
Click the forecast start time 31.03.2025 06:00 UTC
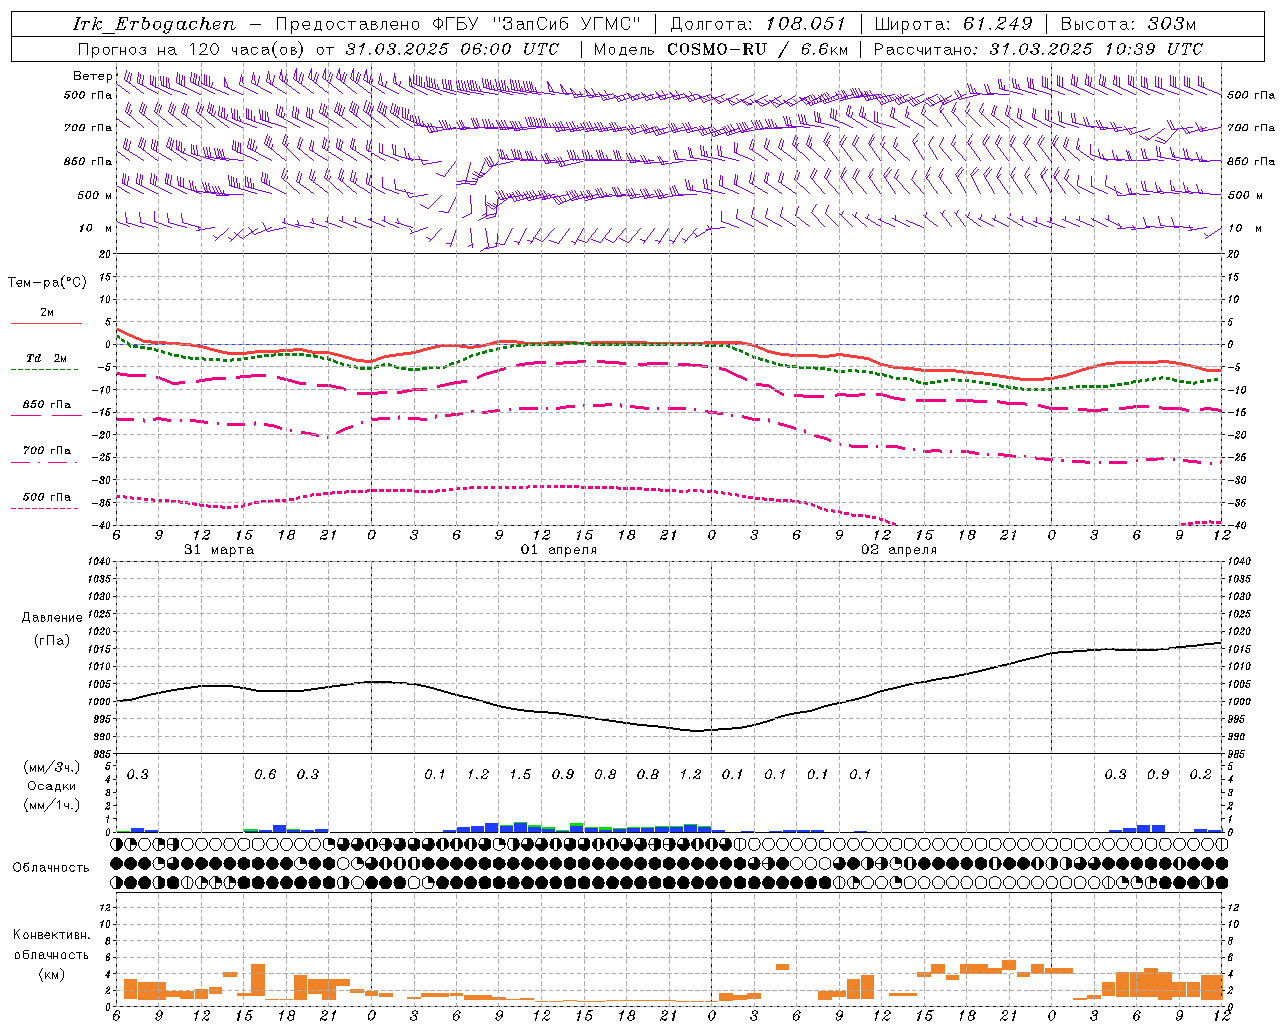click(452, 49)
